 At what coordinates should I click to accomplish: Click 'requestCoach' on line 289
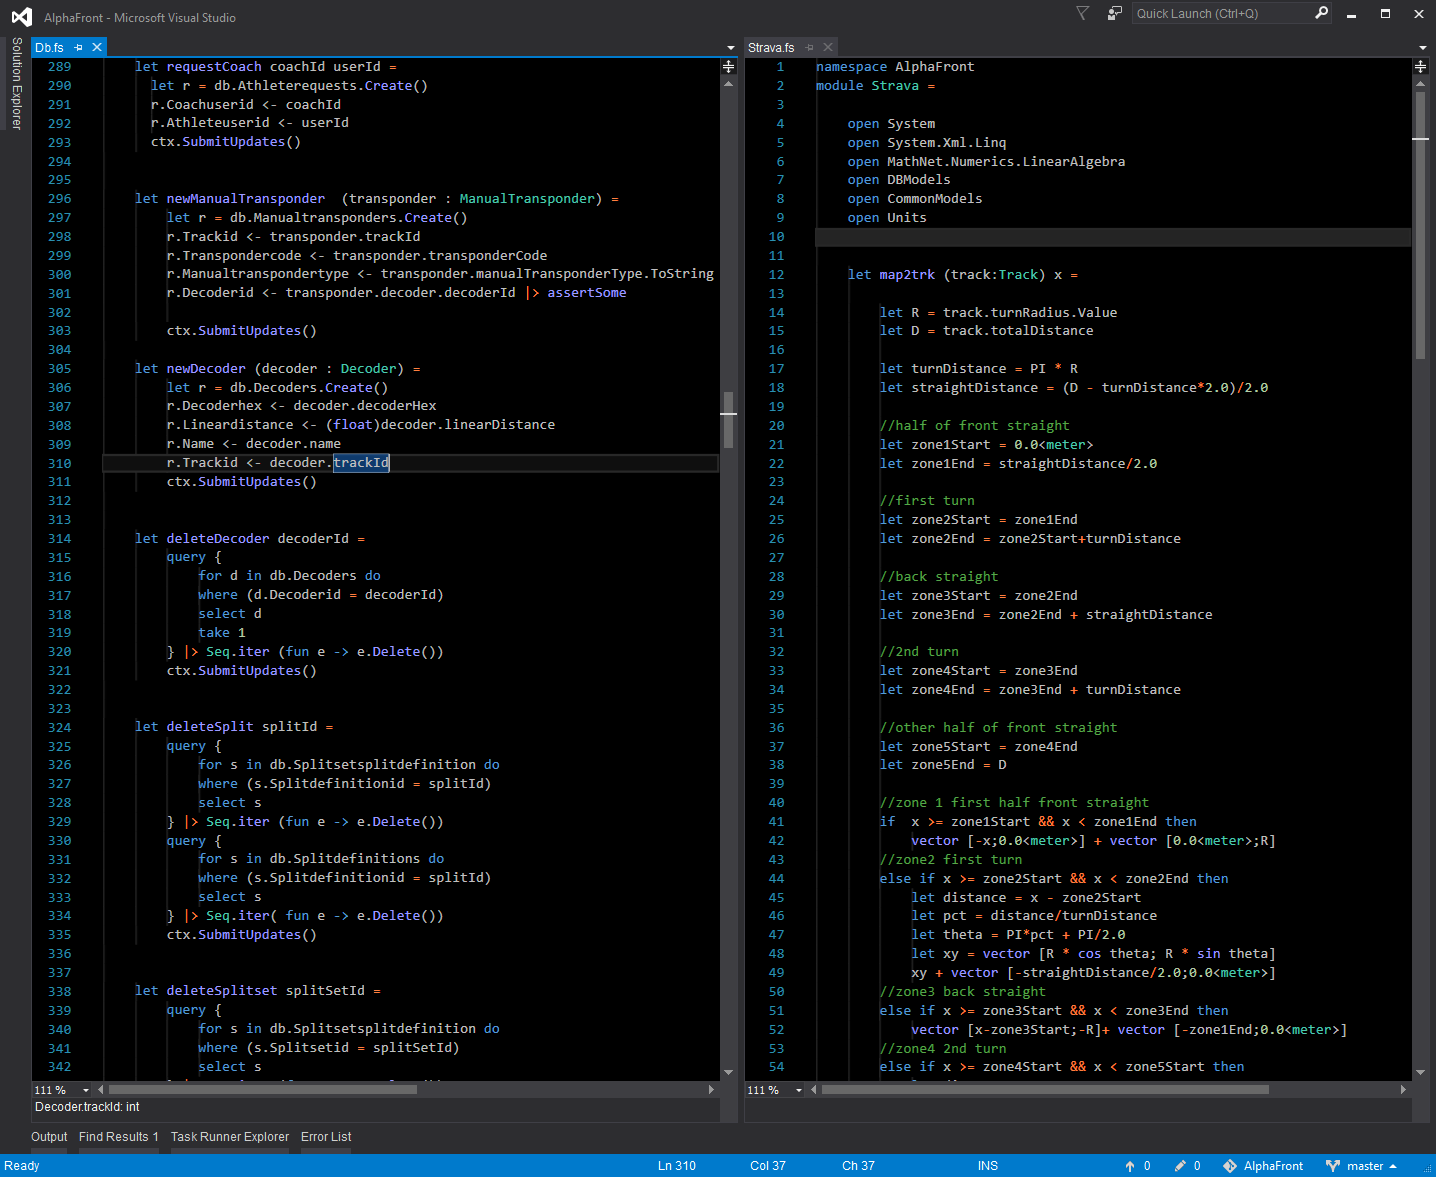[x=214, y=67]
